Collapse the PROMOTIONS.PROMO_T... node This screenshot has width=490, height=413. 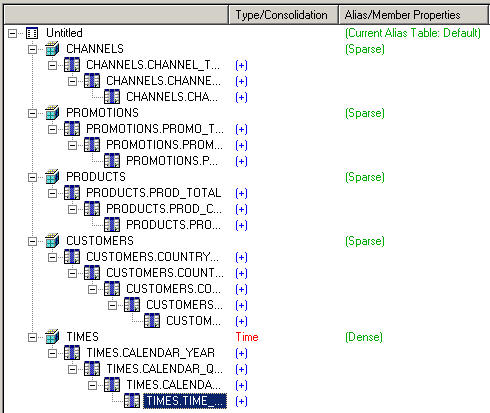tap(52, 129)
